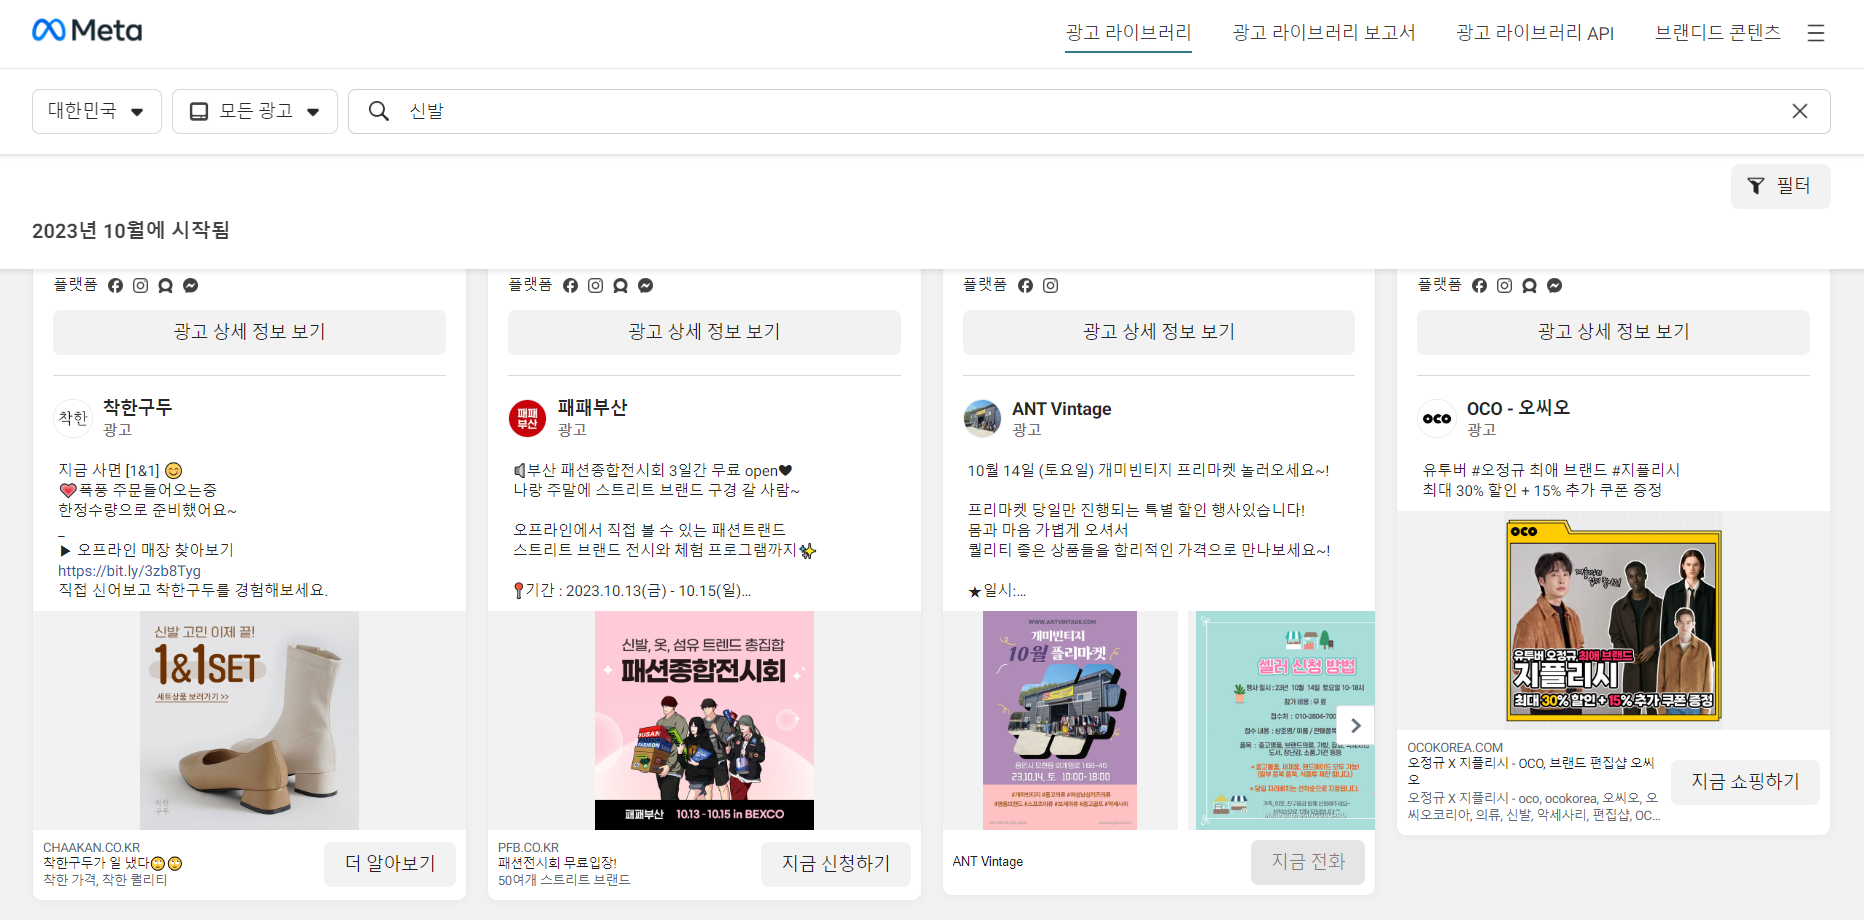View ad details for 패패부산 ad
This screenshot has width=1864, height=920.
click(x=704, y=332)
